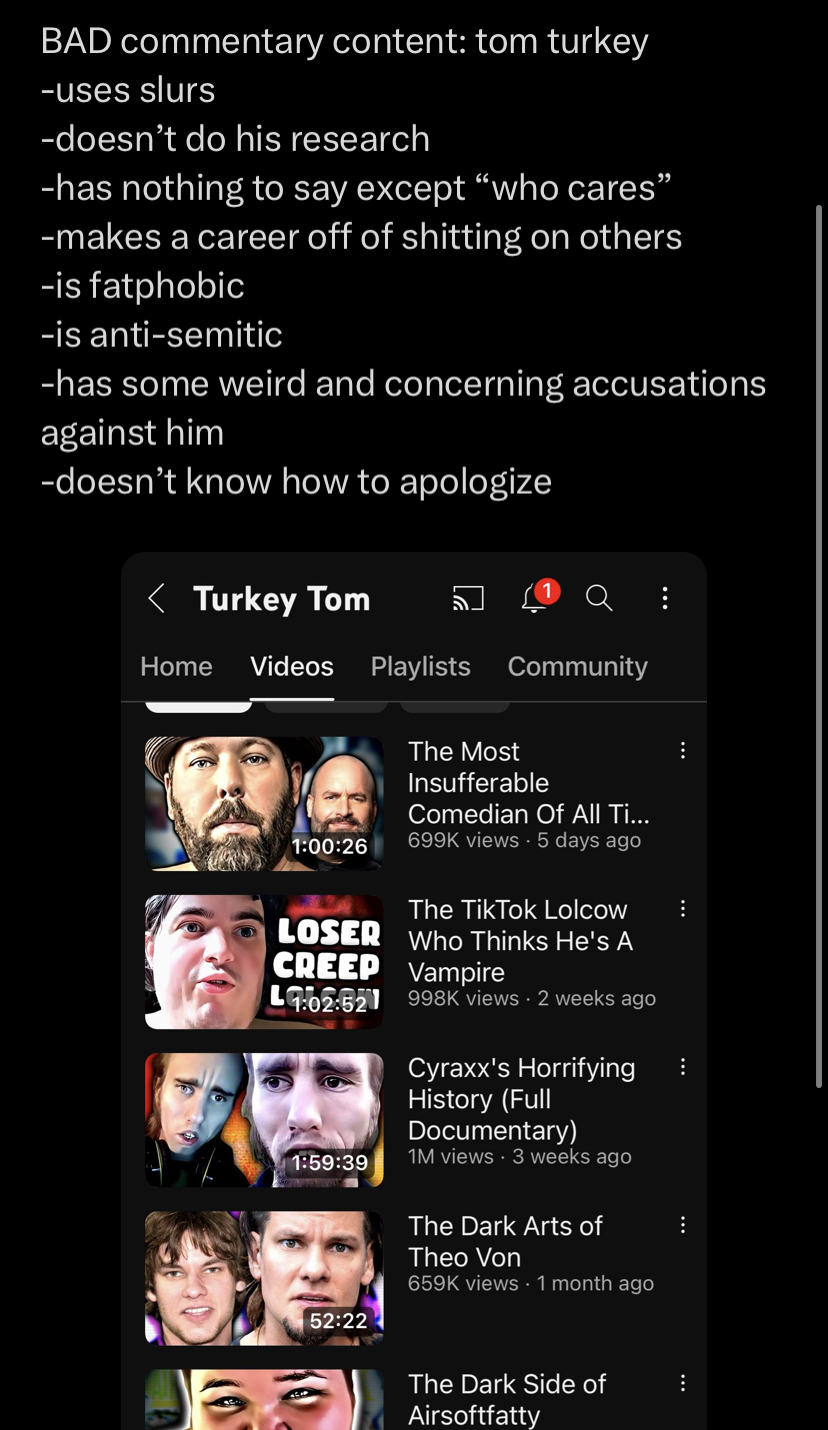The height and width of the screenshot is (1430, 828).
Task: Play the Theo Von video thumbnail
Action: (x=264, y=1278)
